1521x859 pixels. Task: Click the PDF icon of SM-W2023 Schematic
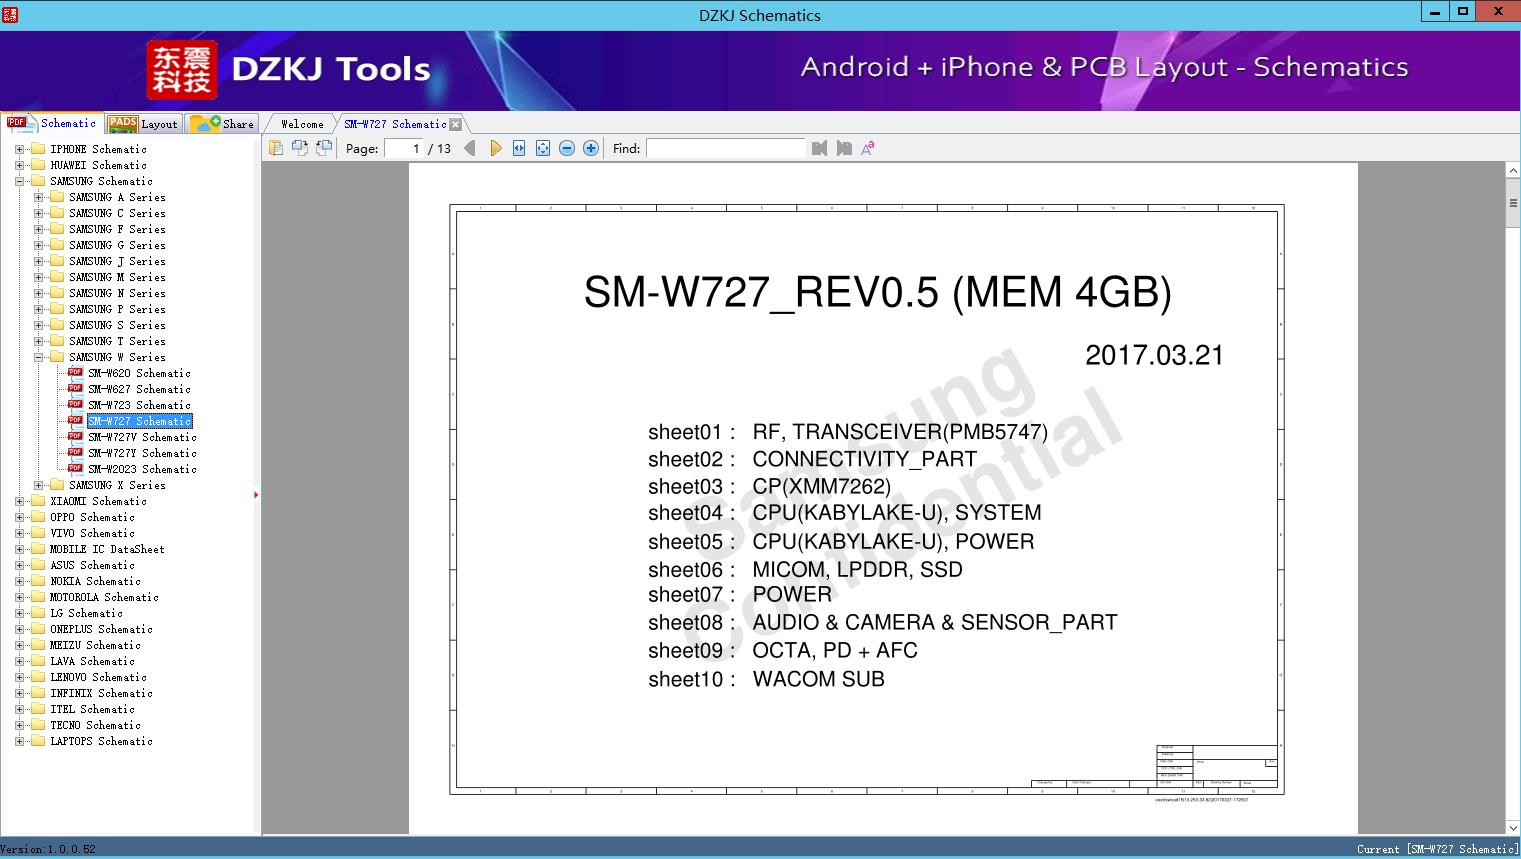tap(75, 468)
